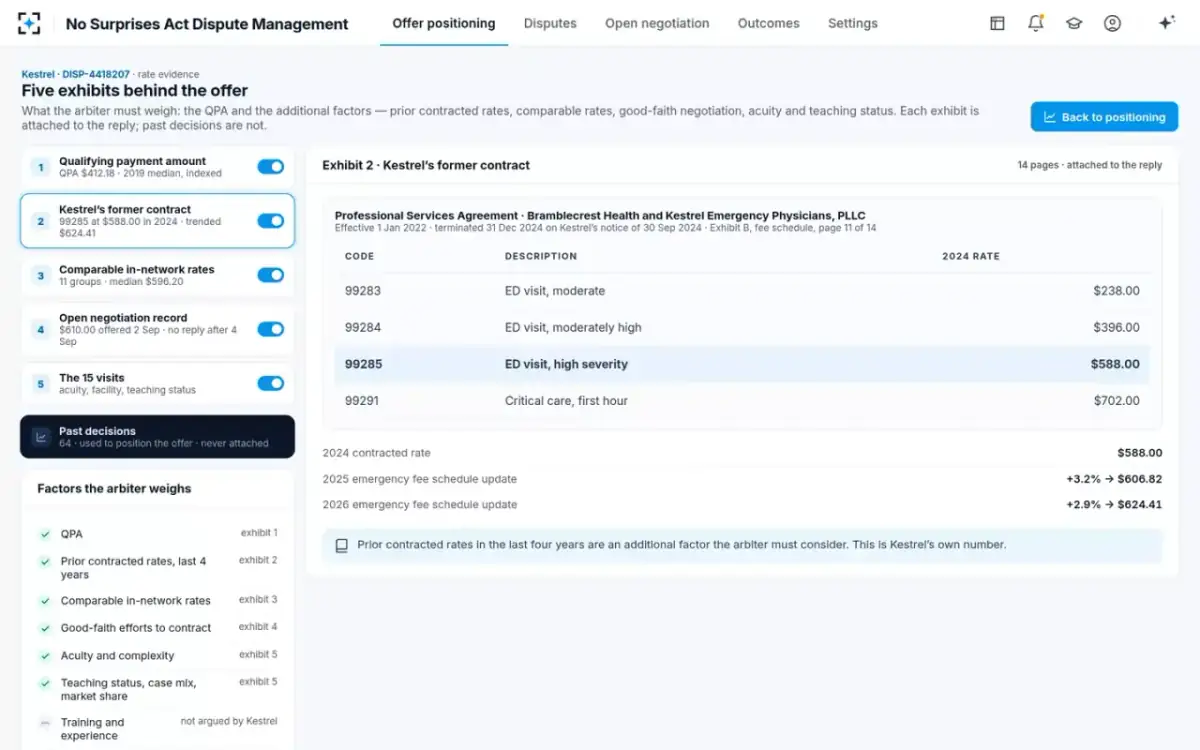Click the CODE column header
This screenshot has width=1200, height=750.
click(x=359, y=256)
